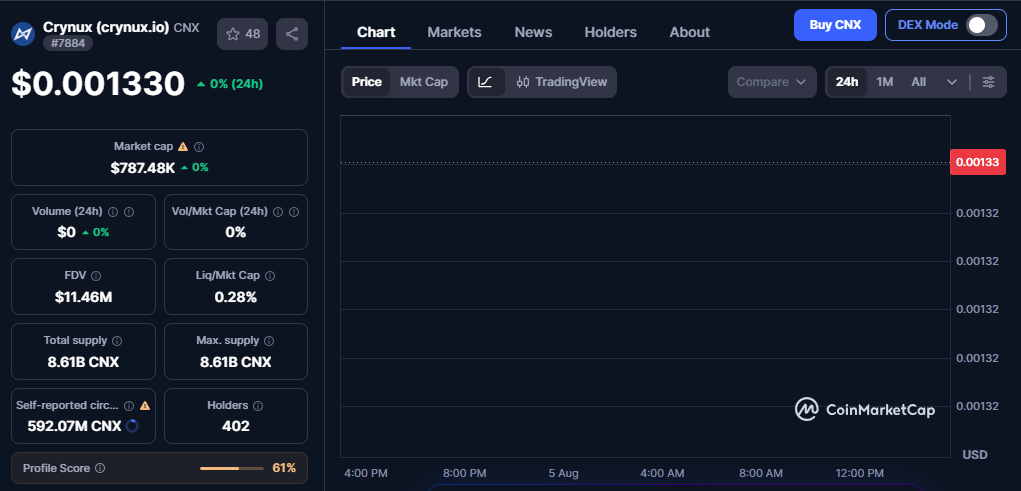Click circulating supply progress ring icon
Image resolution: width=1021 pixels, height=491 pixels.
[x=131, y=426]
